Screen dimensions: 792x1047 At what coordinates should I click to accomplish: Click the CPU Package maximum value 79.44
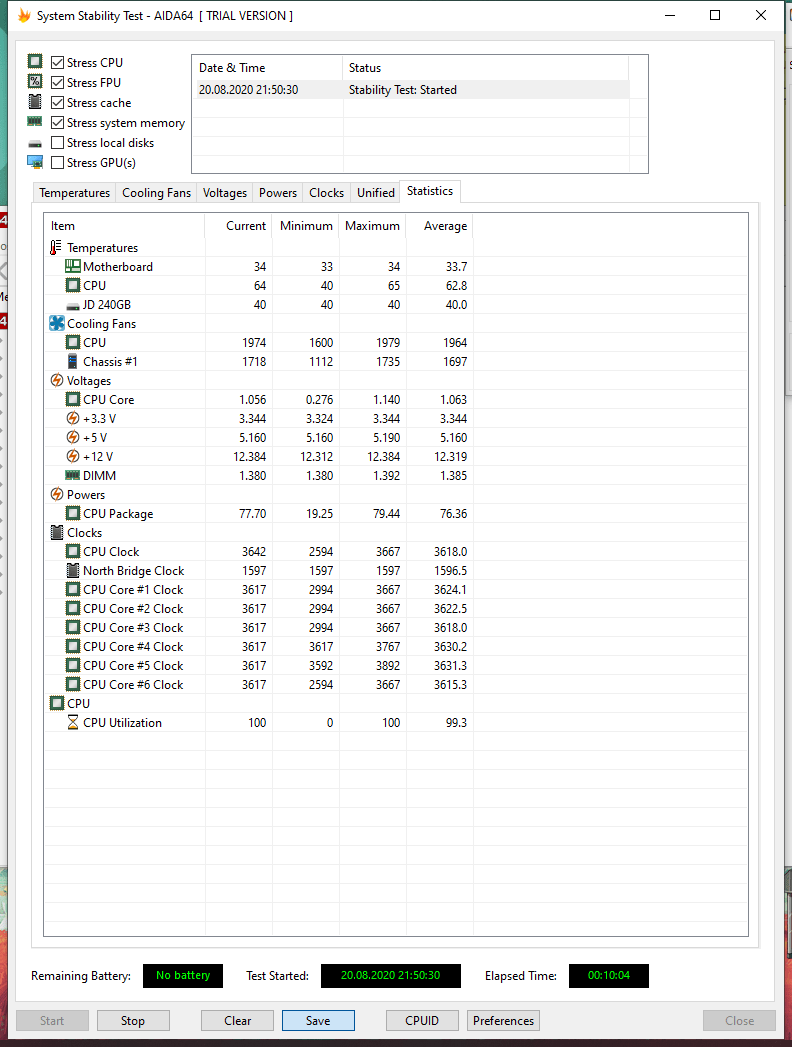[x=386, y=513]
